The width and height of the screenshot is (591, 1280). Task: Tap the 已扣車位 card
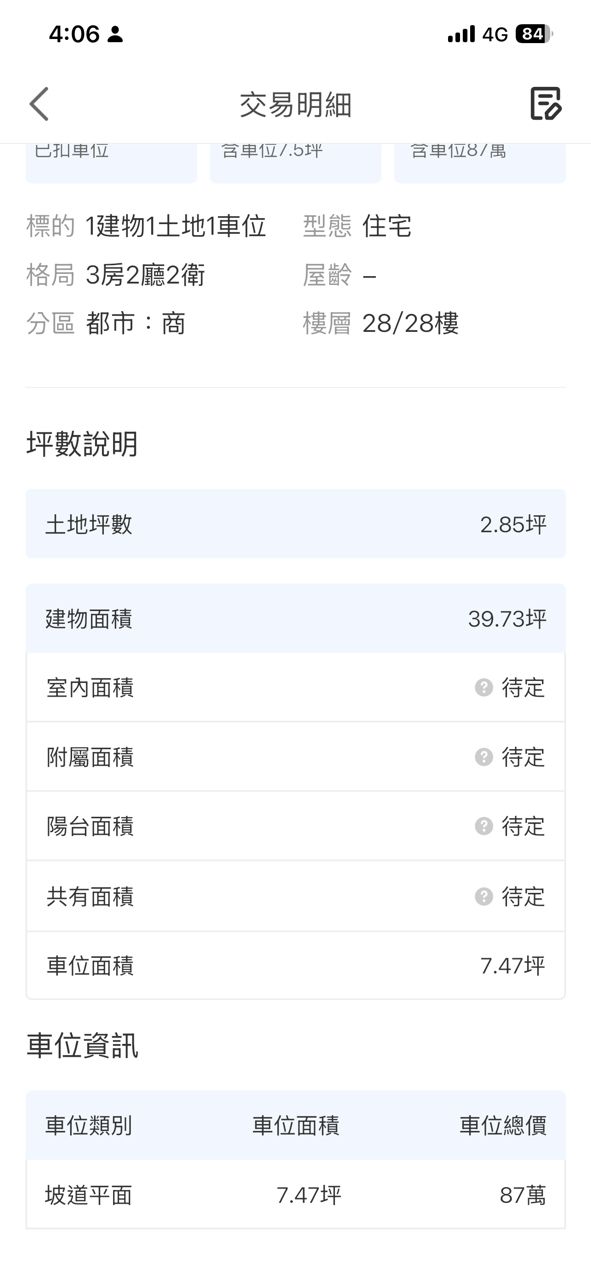(111, 163)
